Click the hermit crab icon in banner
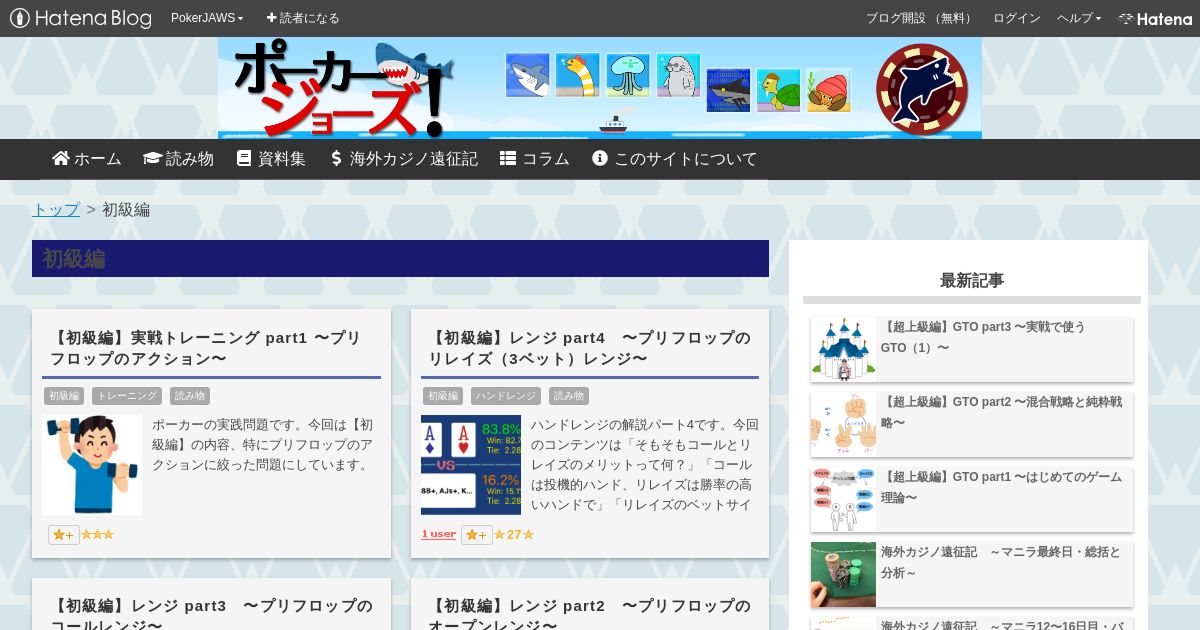Viewport: 1200px width, 630px height. pos(829,90)
